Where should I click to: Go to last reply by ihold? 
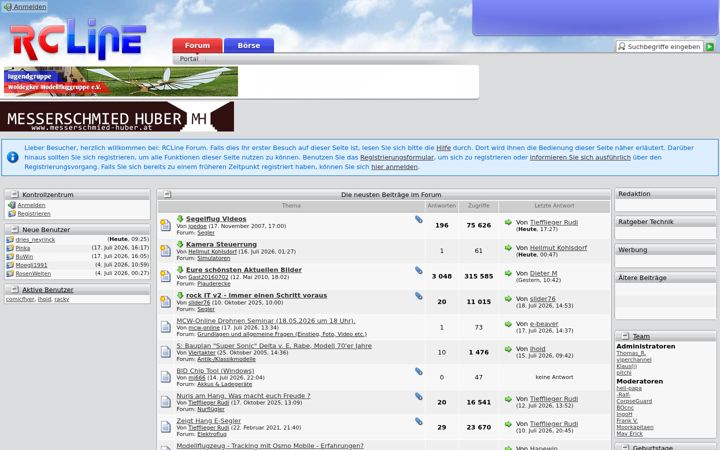[x=508, y=349]
